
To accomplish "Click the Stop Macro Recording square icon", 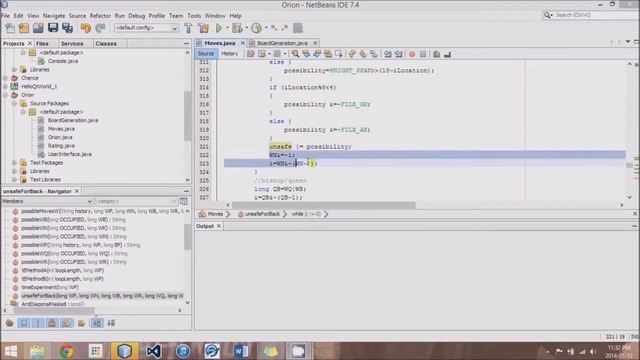I will 423,54.
